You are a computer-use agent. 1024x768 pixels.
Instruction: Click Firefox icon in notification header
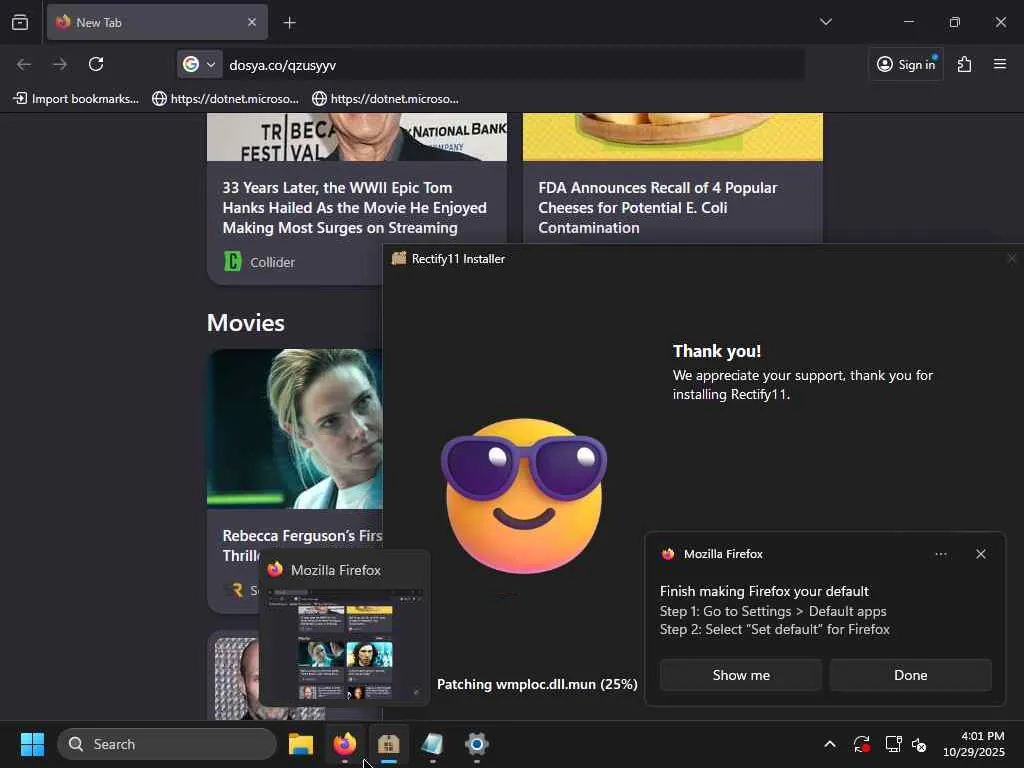(667, 554)
